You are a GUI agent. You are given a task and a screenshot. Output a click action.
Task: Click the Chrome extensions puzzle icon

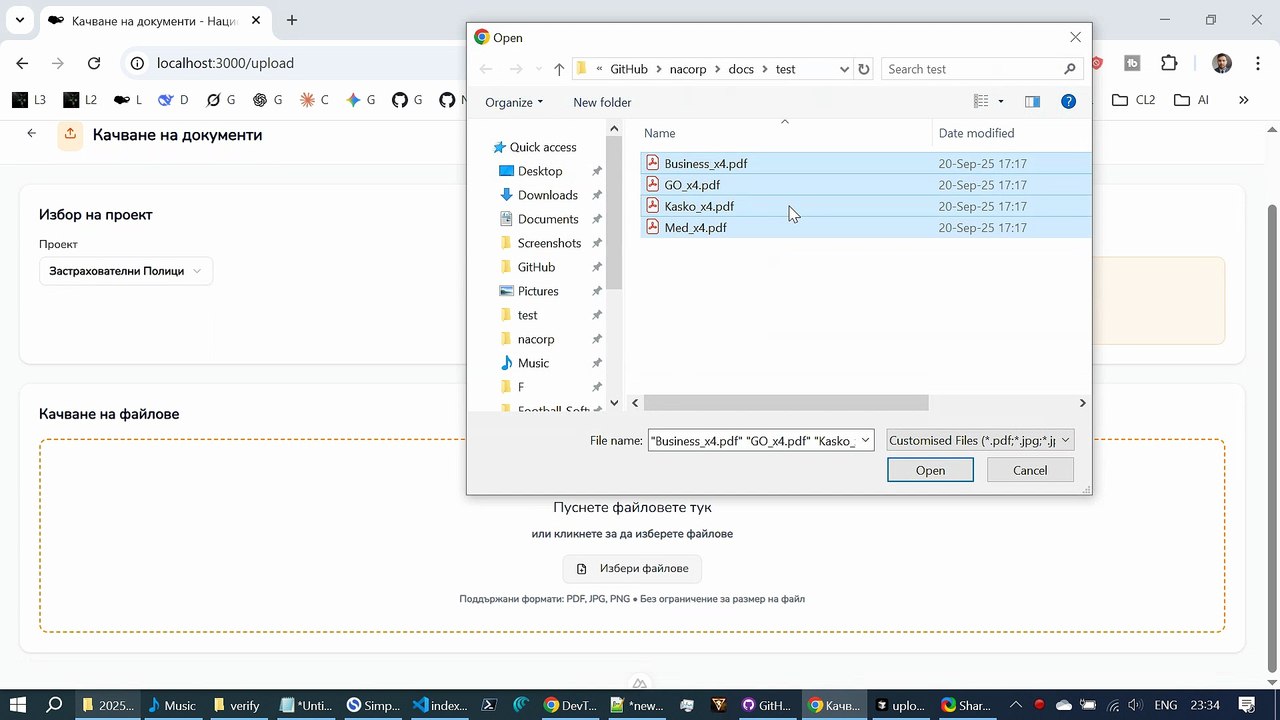point(1169,63)
